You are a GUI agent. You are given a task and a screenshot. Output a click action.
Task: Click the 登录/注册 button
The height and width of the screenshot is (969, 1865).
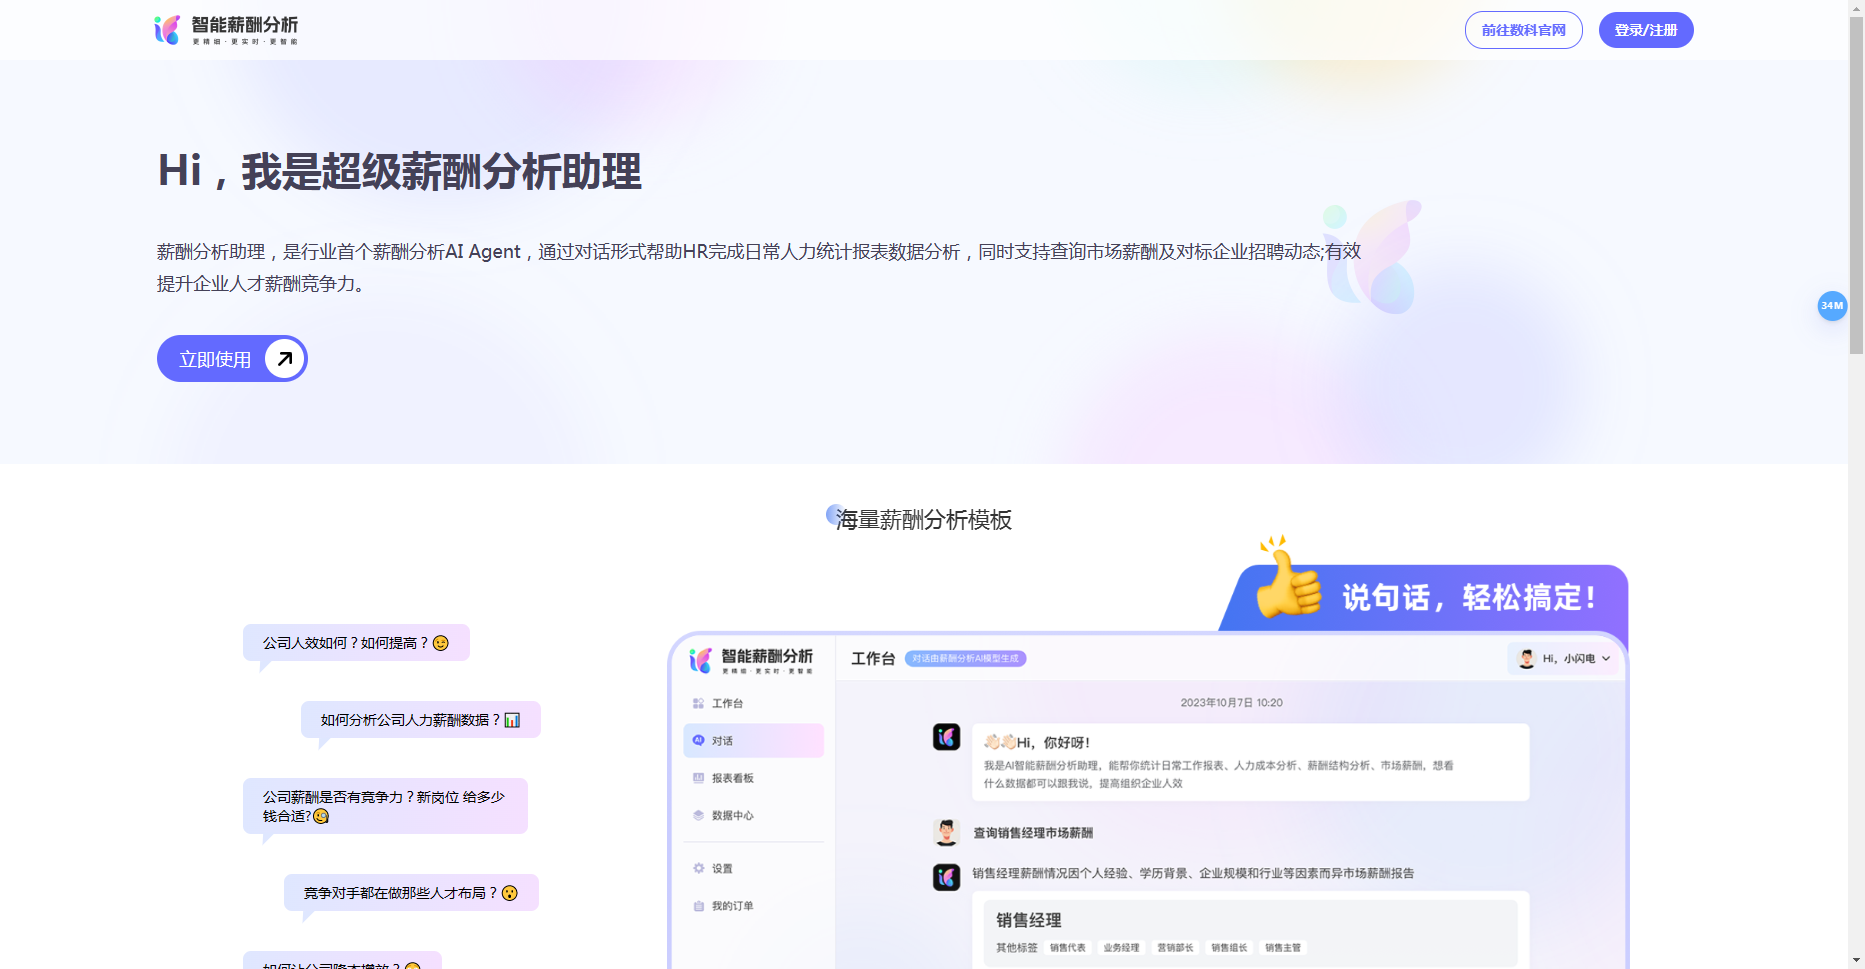pos(1645,30)
